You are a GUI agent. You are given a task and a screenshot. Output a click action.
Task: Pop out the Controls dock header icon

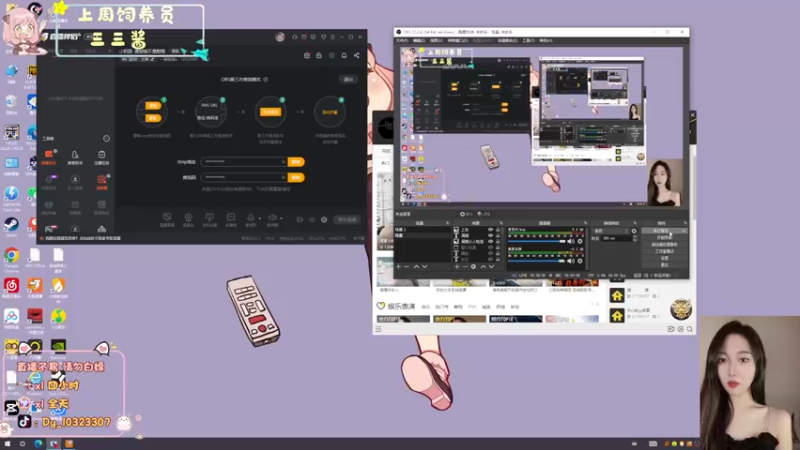(x=685, y=223)
